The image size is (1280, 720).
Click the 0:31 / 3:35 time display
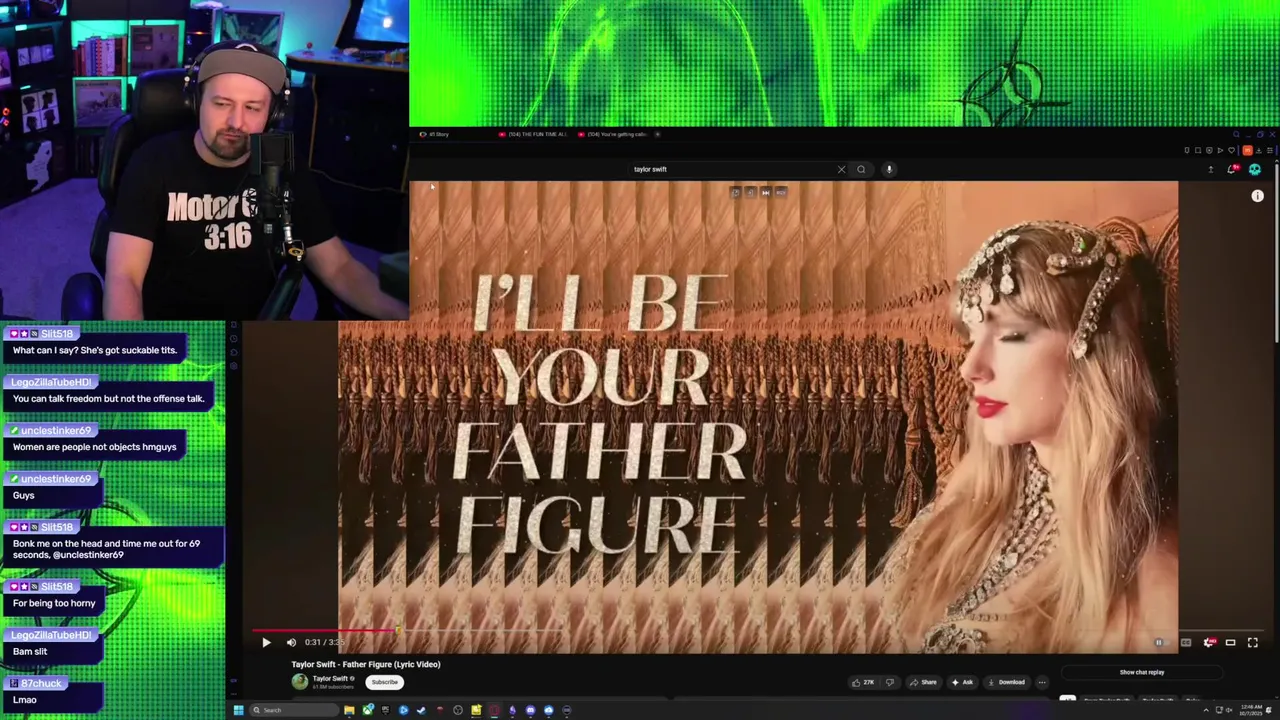[x=324, y=643]
